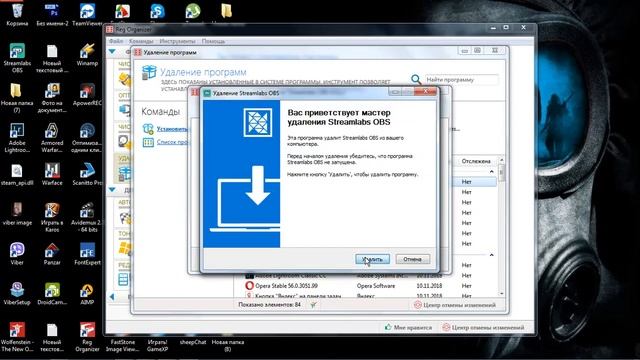Click the filter icon next to Показано элементов
The image size is (640, 360).
[x=313, y=304]
